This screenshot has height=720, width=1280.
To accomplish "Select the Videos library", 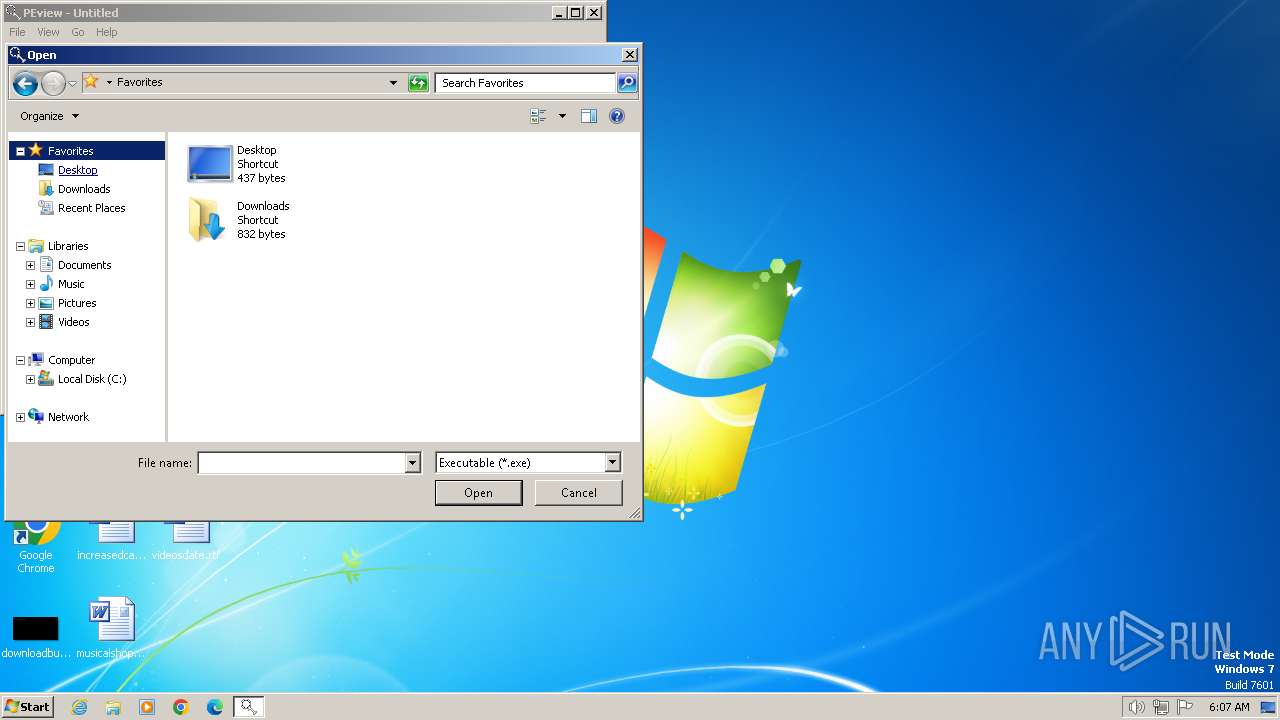I will tap(73, 322).
